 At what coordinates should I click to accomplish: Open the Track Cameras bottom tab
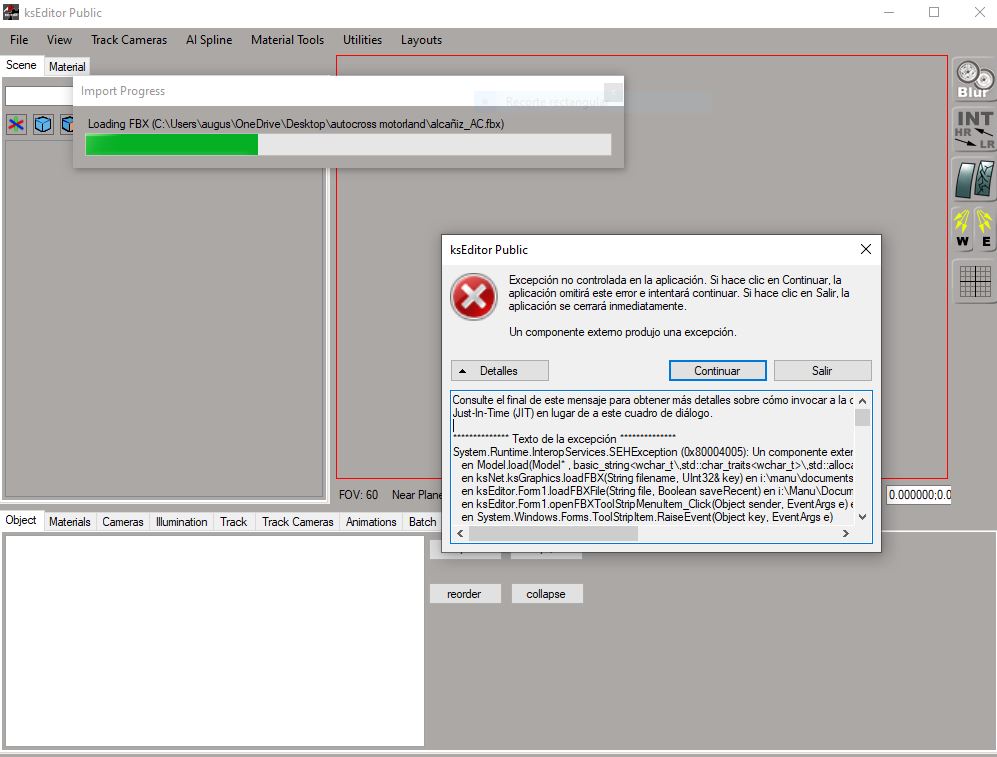point(298,522)
